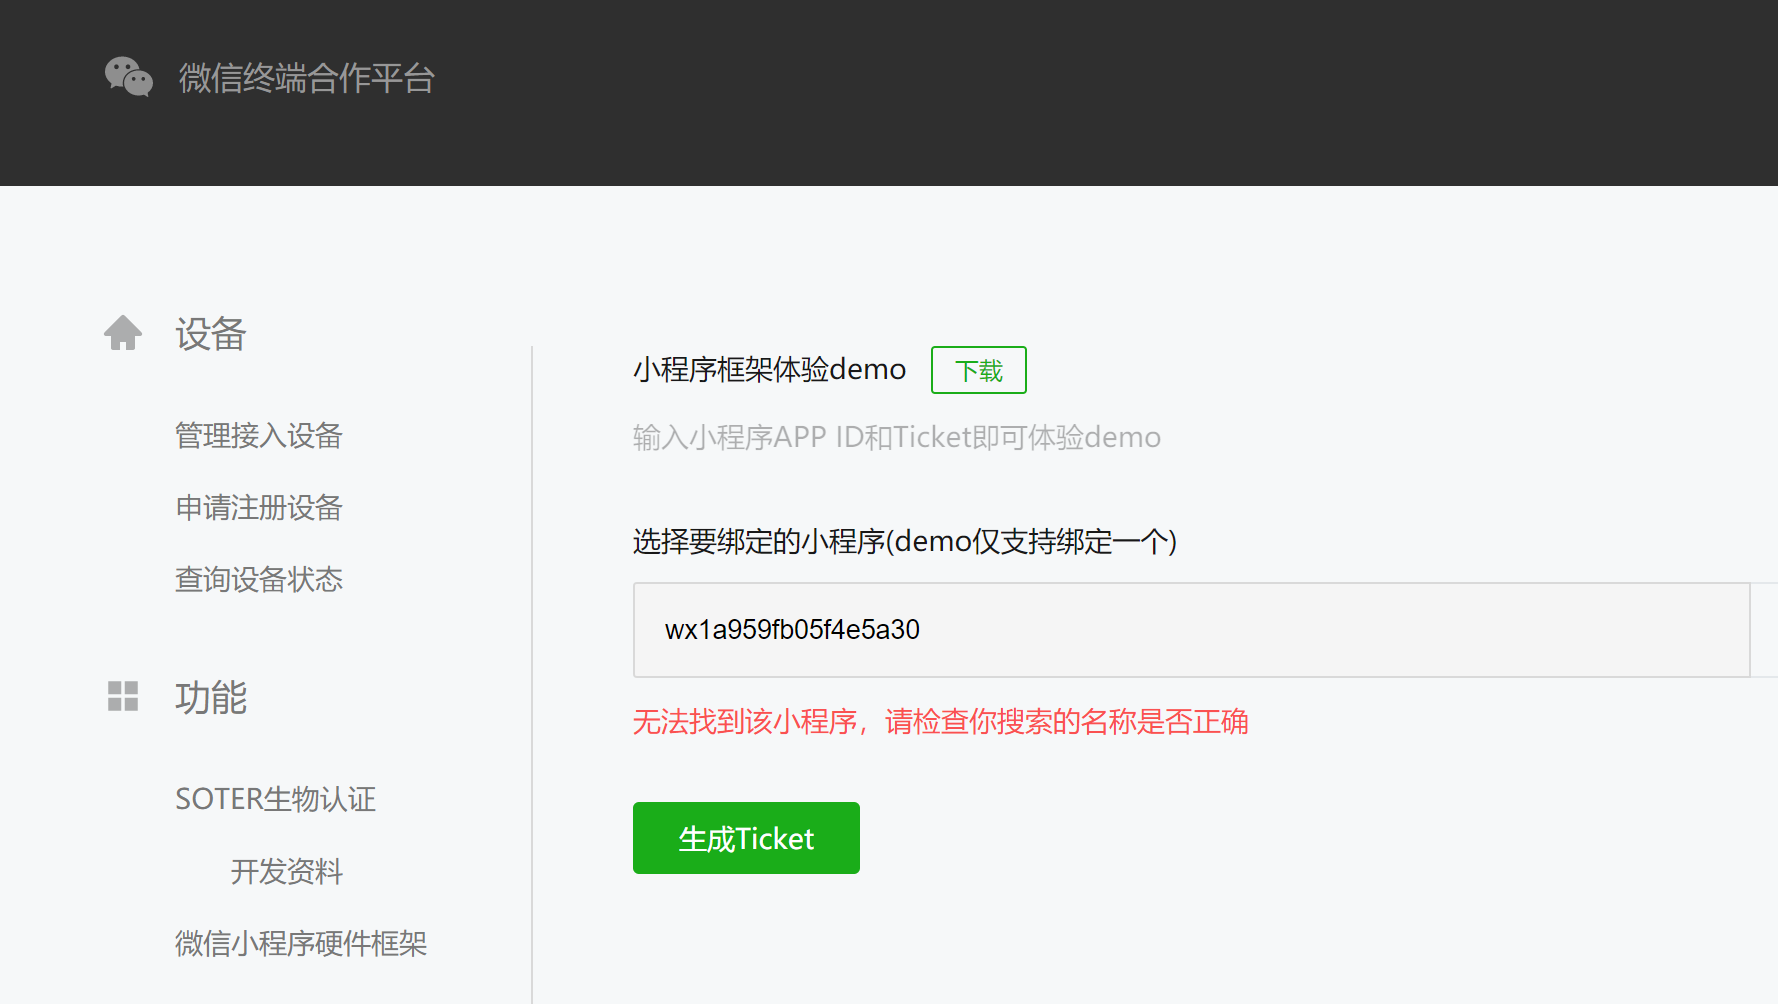Select the 设备 section heading
Screen dimensions: 1778x1004
click(x=210, y=334)
